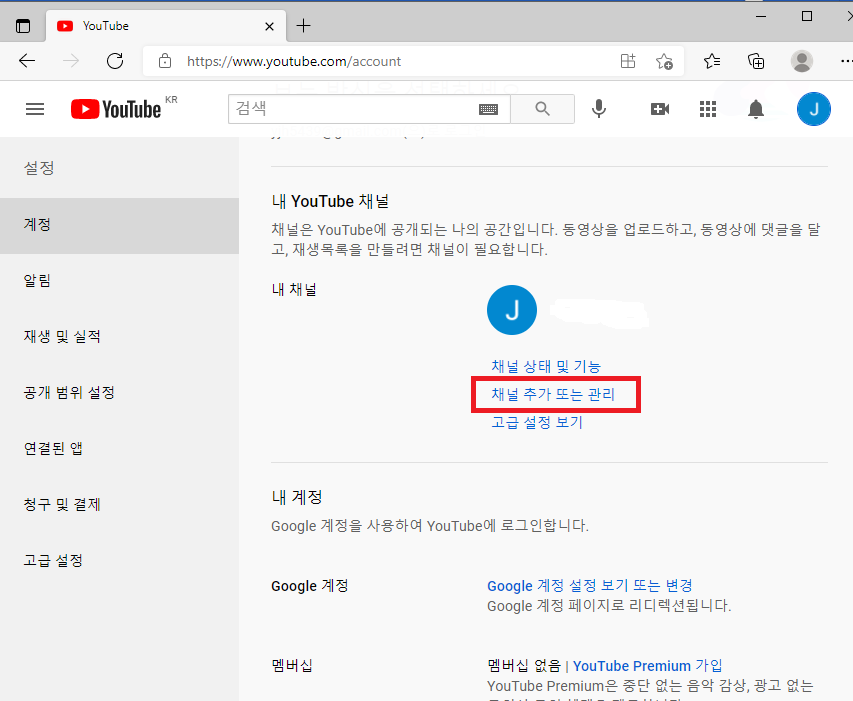
Task: Open the 채널 추가 또는 관리 link
Action: coord(553,394)
